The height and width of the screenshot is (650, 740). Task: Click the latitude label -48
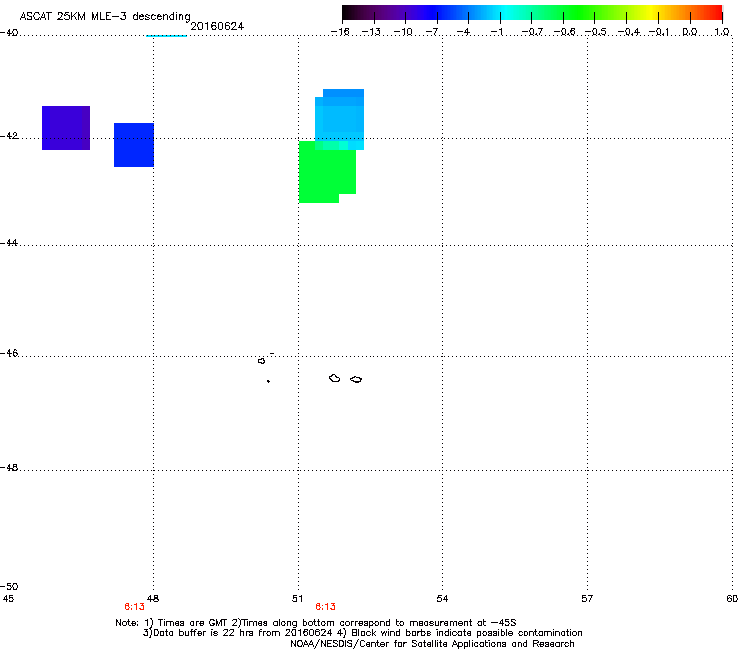tap(9, 468)
